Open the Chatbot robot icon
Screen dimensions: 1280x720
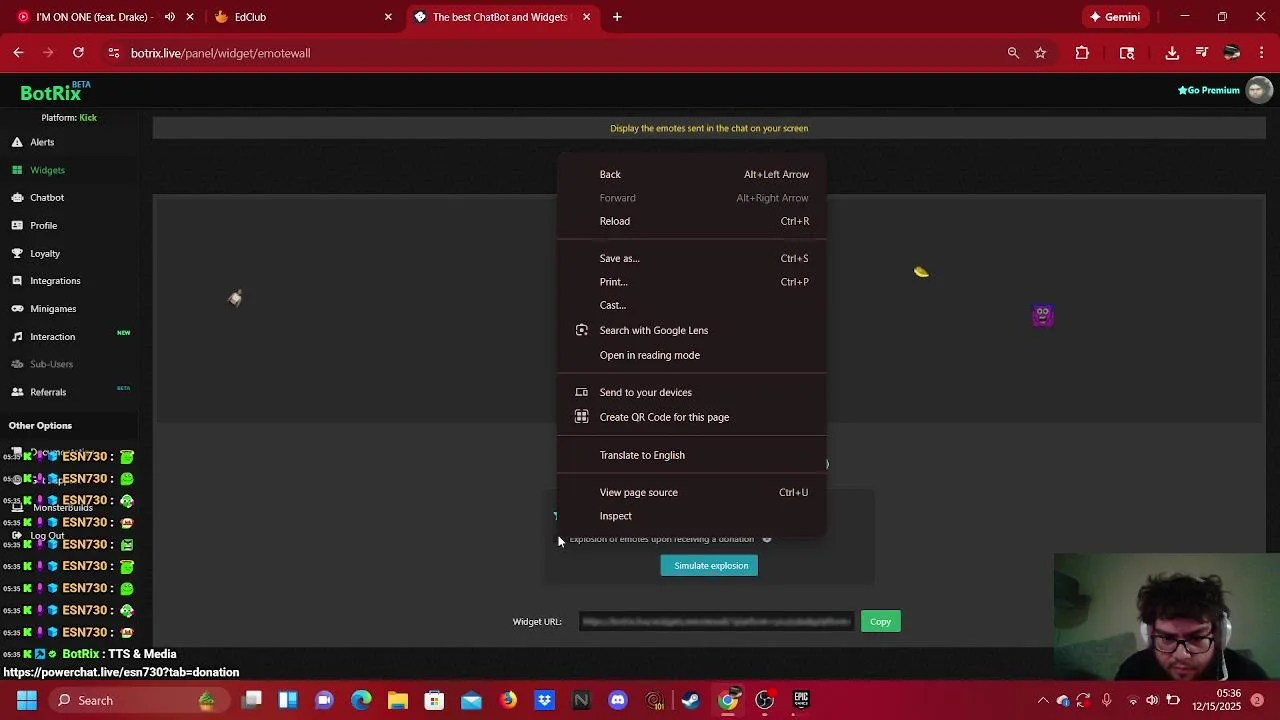(x=17, y=198)
